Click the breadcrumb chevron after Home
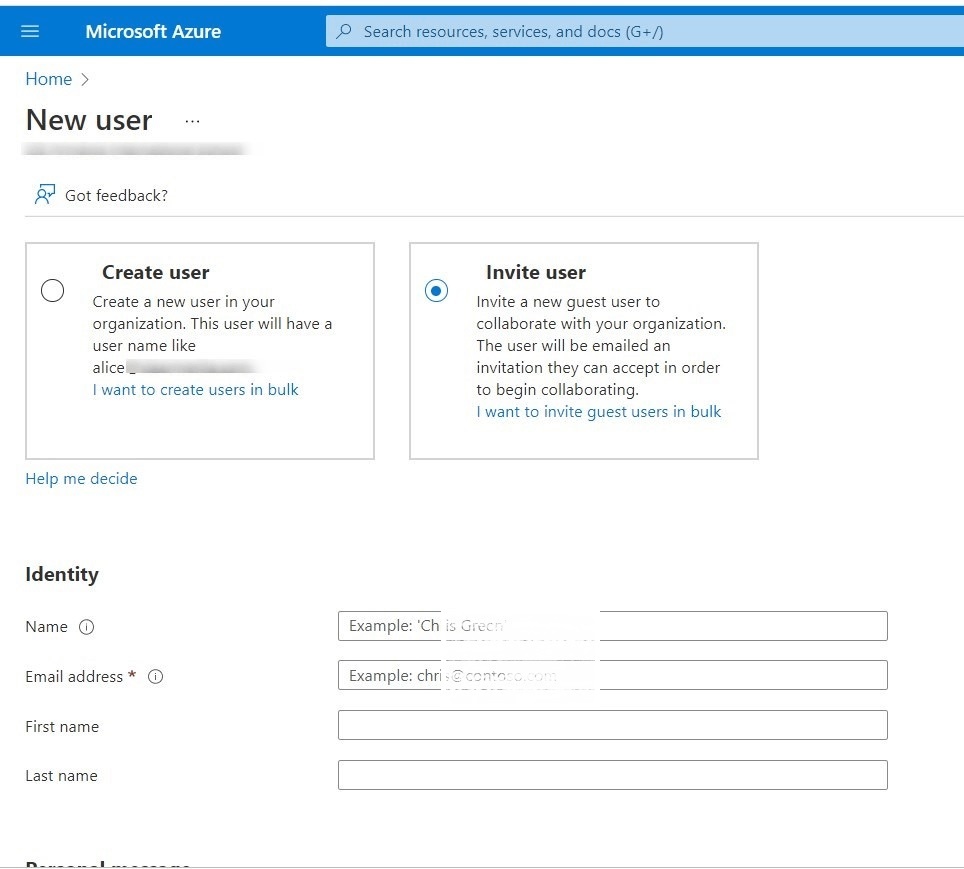964x869 pixels. [85, 79]
